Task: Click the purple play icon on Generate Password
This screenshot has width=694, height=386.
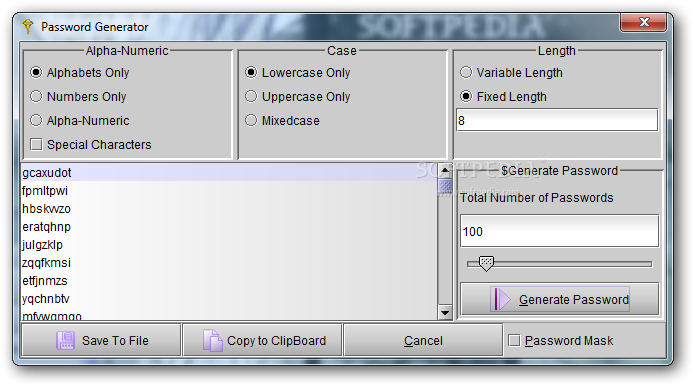Action: point(502,300)
